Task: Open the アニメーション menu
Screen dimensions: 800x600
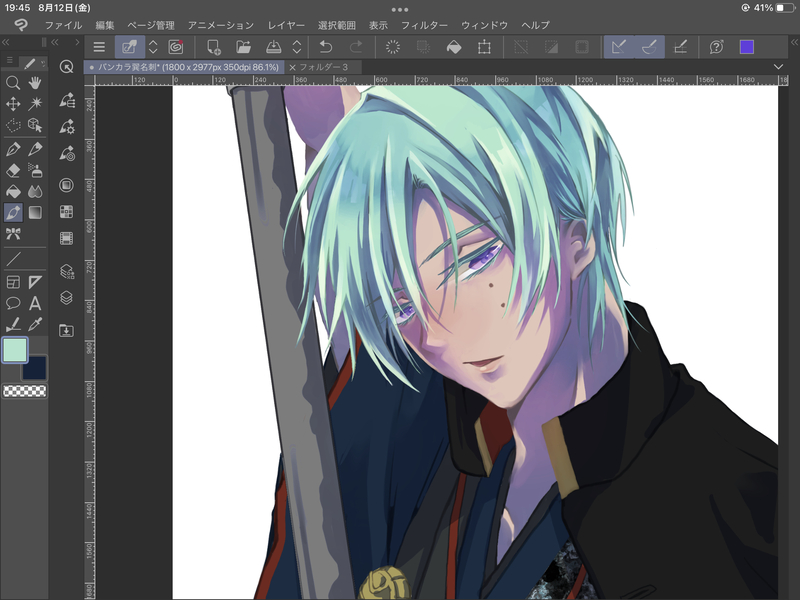Action: [x=221, y=25]
